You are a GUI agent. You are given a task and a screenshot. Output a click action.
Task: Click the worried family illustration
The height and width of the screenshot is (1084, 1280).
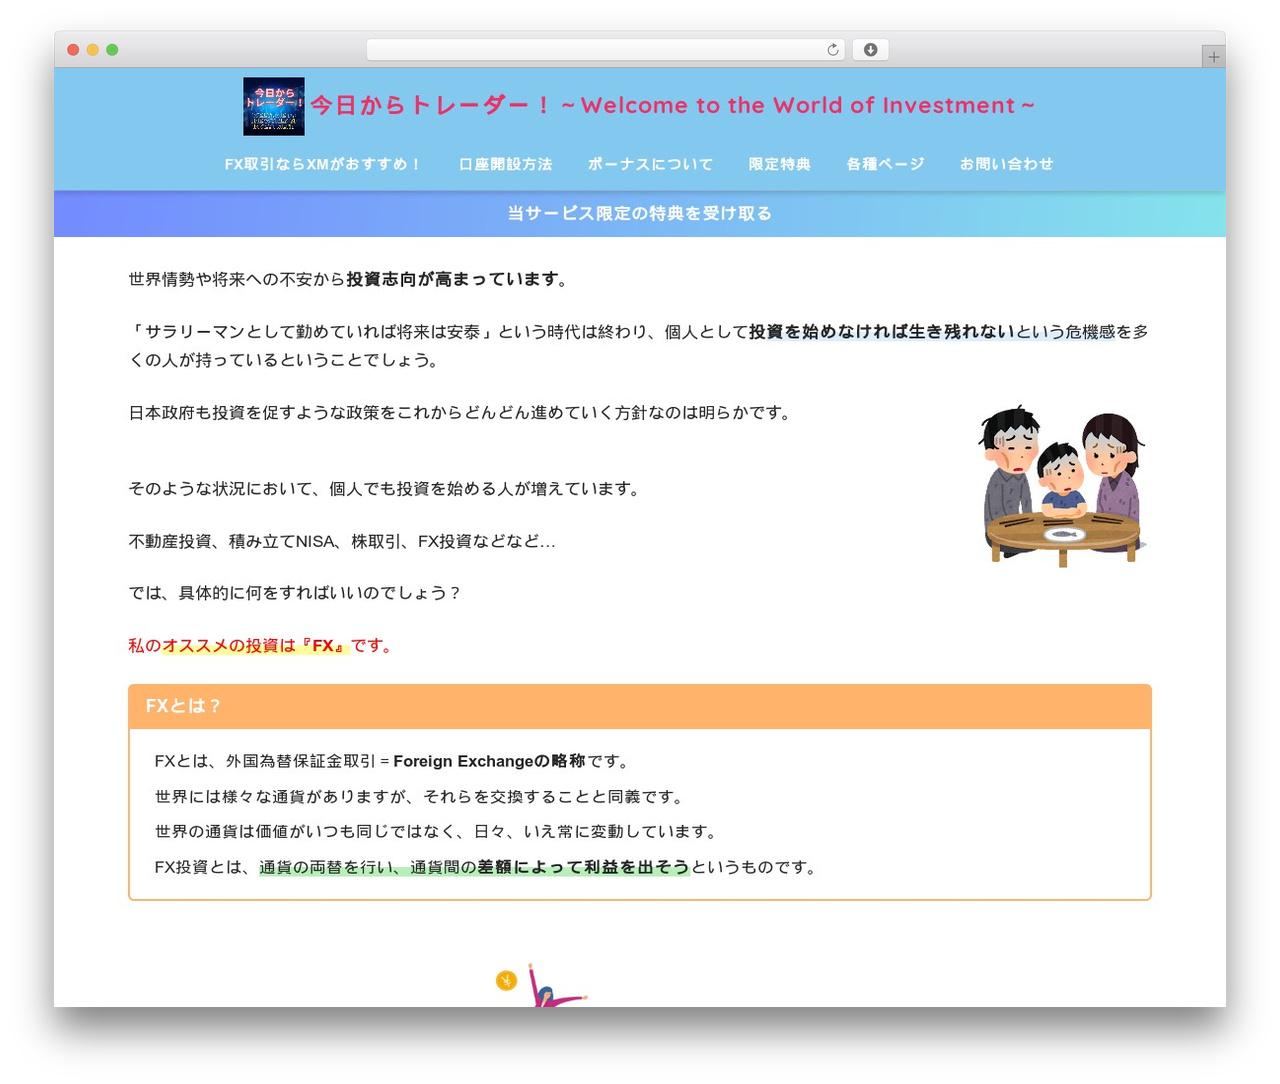[x=1062, y=486]
